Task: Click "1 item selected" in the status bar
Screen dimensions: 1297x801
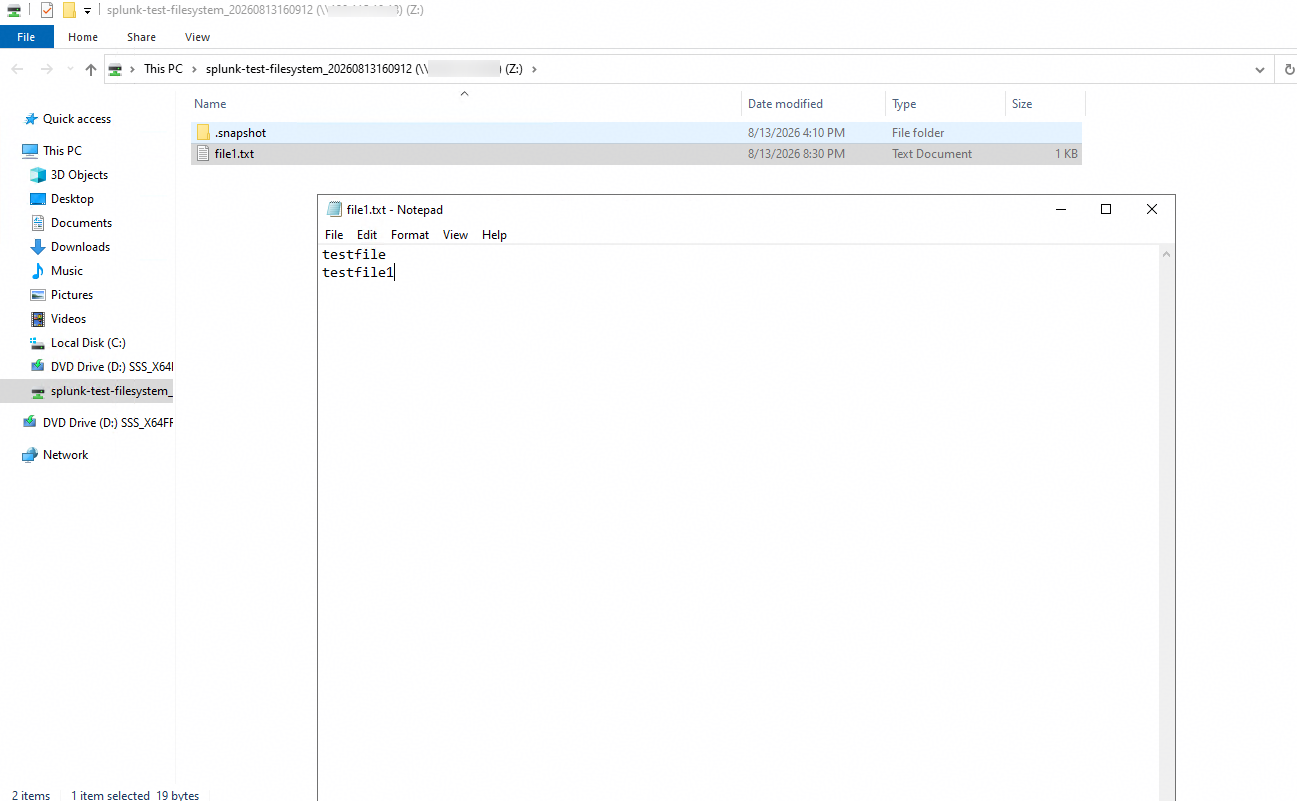Action: (110, 795)
